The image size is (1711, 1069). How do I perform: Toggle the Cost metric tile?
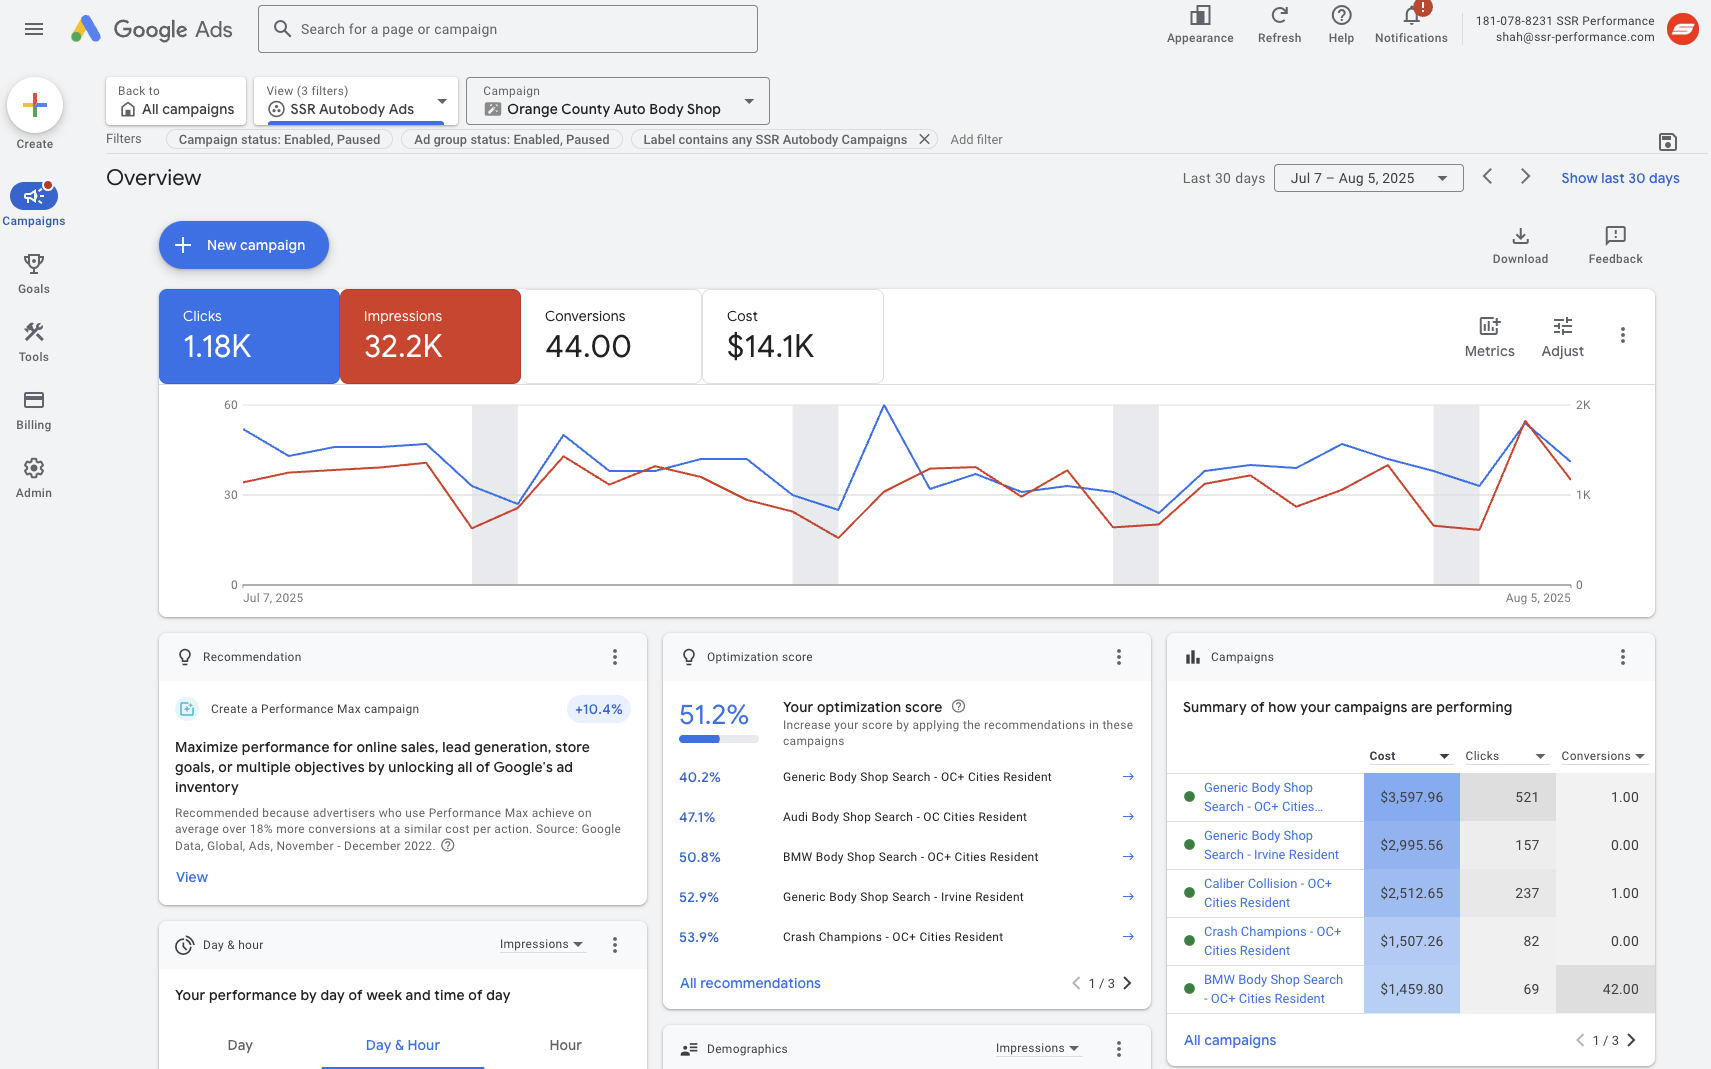(793, 336)
